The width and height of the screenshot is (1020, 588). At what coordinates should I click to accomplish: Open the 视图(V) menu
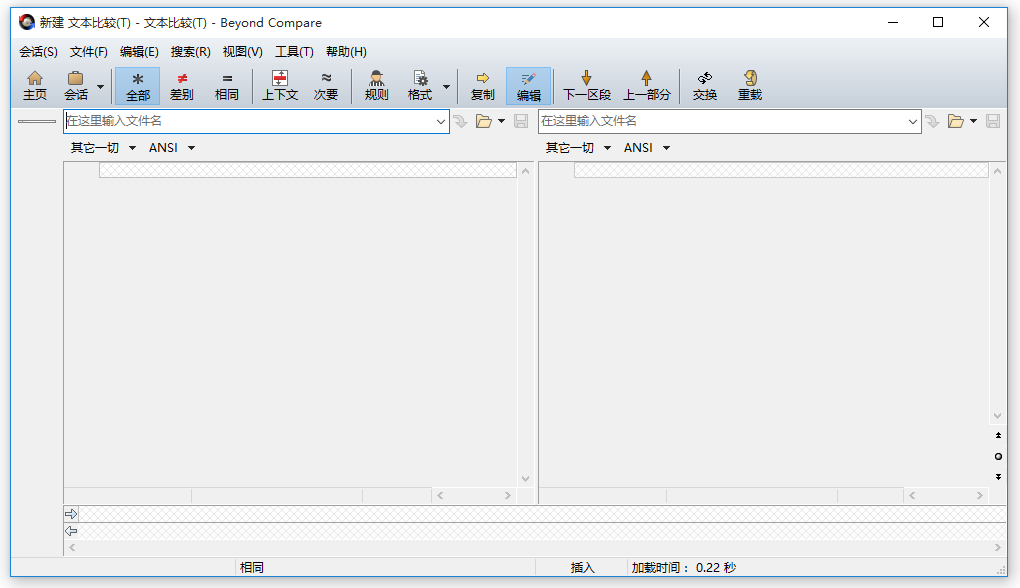pos(243,51)
